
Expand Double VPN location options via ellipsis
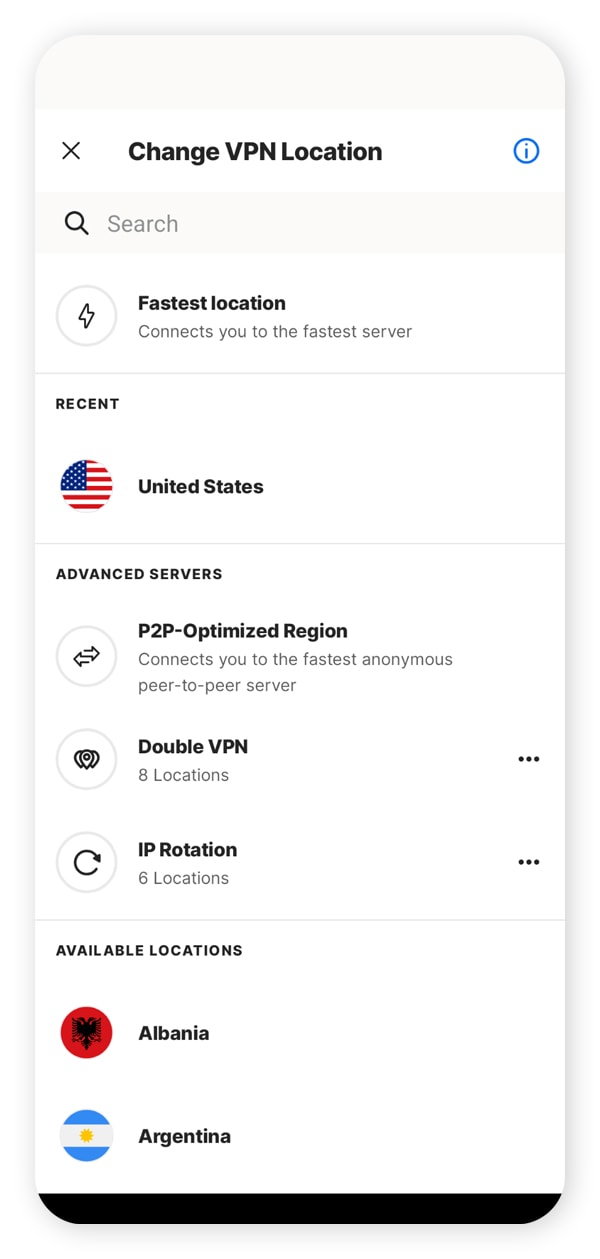pyautogui.click(x=529, y=759)
